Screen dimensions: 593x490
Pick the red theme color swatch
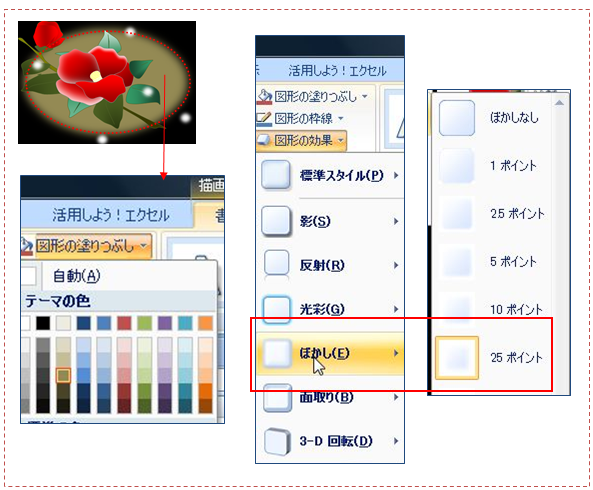click(x=124, y=323)
